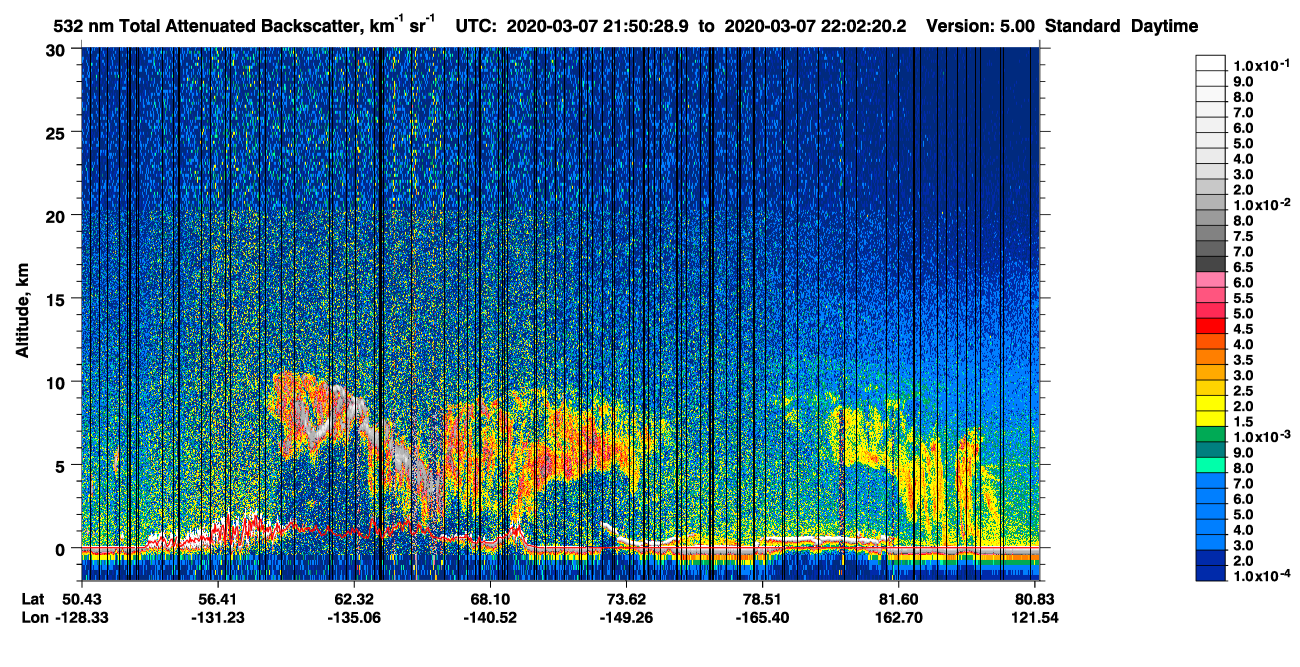Click the longitude value '-140.52'
Image resolution: width=1300 pixels, height=667 pixels.
click(490, 617)
